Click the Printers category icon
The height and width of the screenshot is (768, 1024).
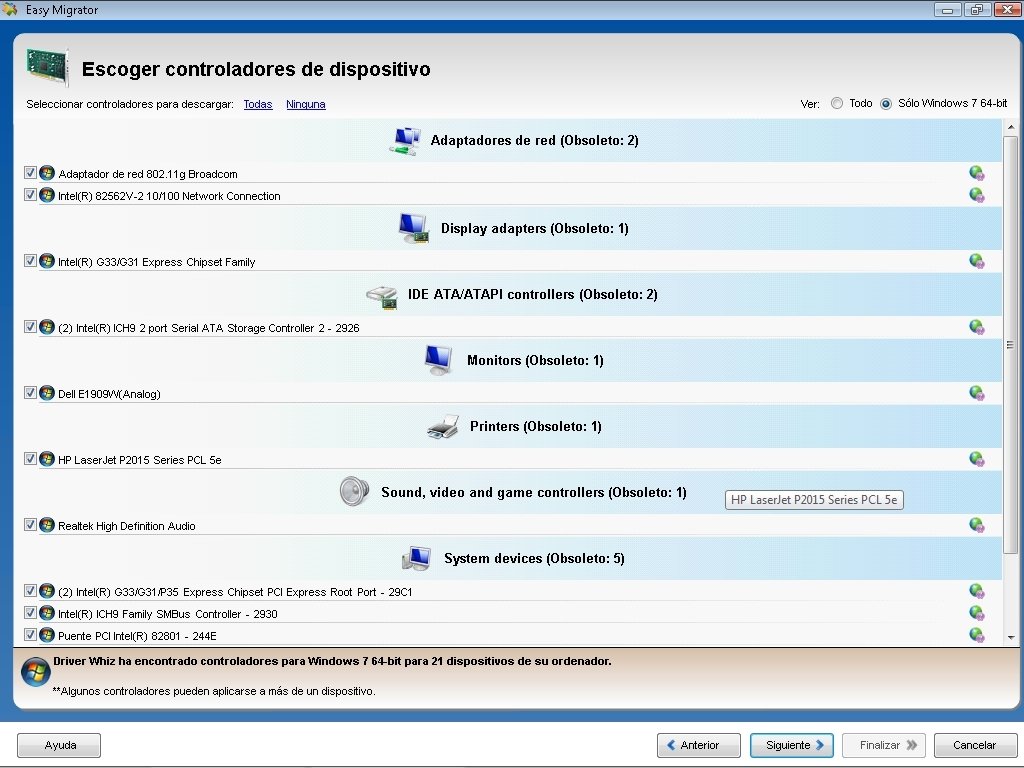pos(443,426)
